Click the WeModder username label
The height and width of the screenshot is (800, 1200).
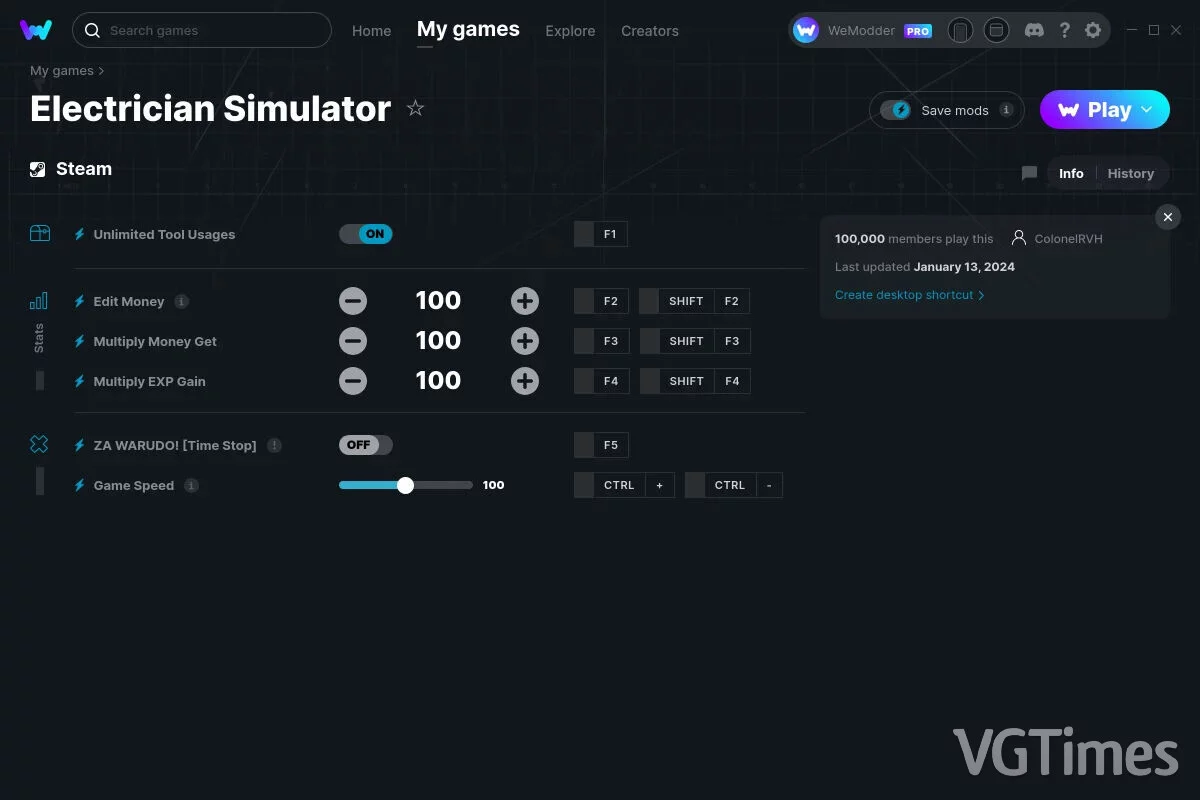coord(861,31)
